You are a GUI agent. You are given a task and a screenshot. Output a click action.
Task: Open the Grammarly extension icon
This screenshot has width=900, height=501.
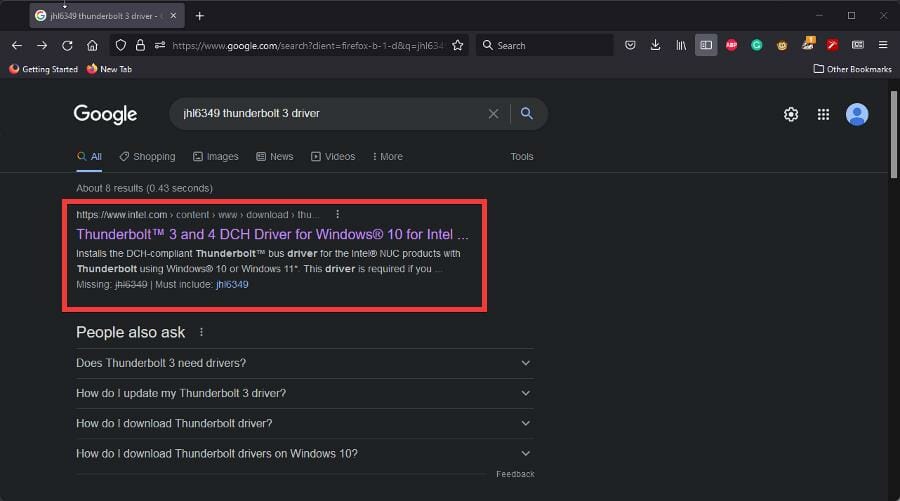[x=757, y=45]
